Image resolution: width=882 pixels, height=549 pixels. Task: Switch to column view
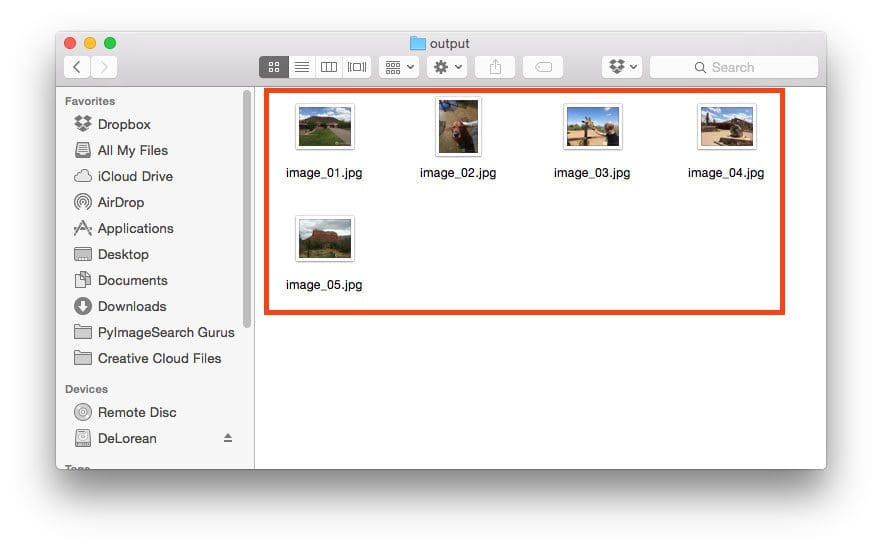point(329,67)
